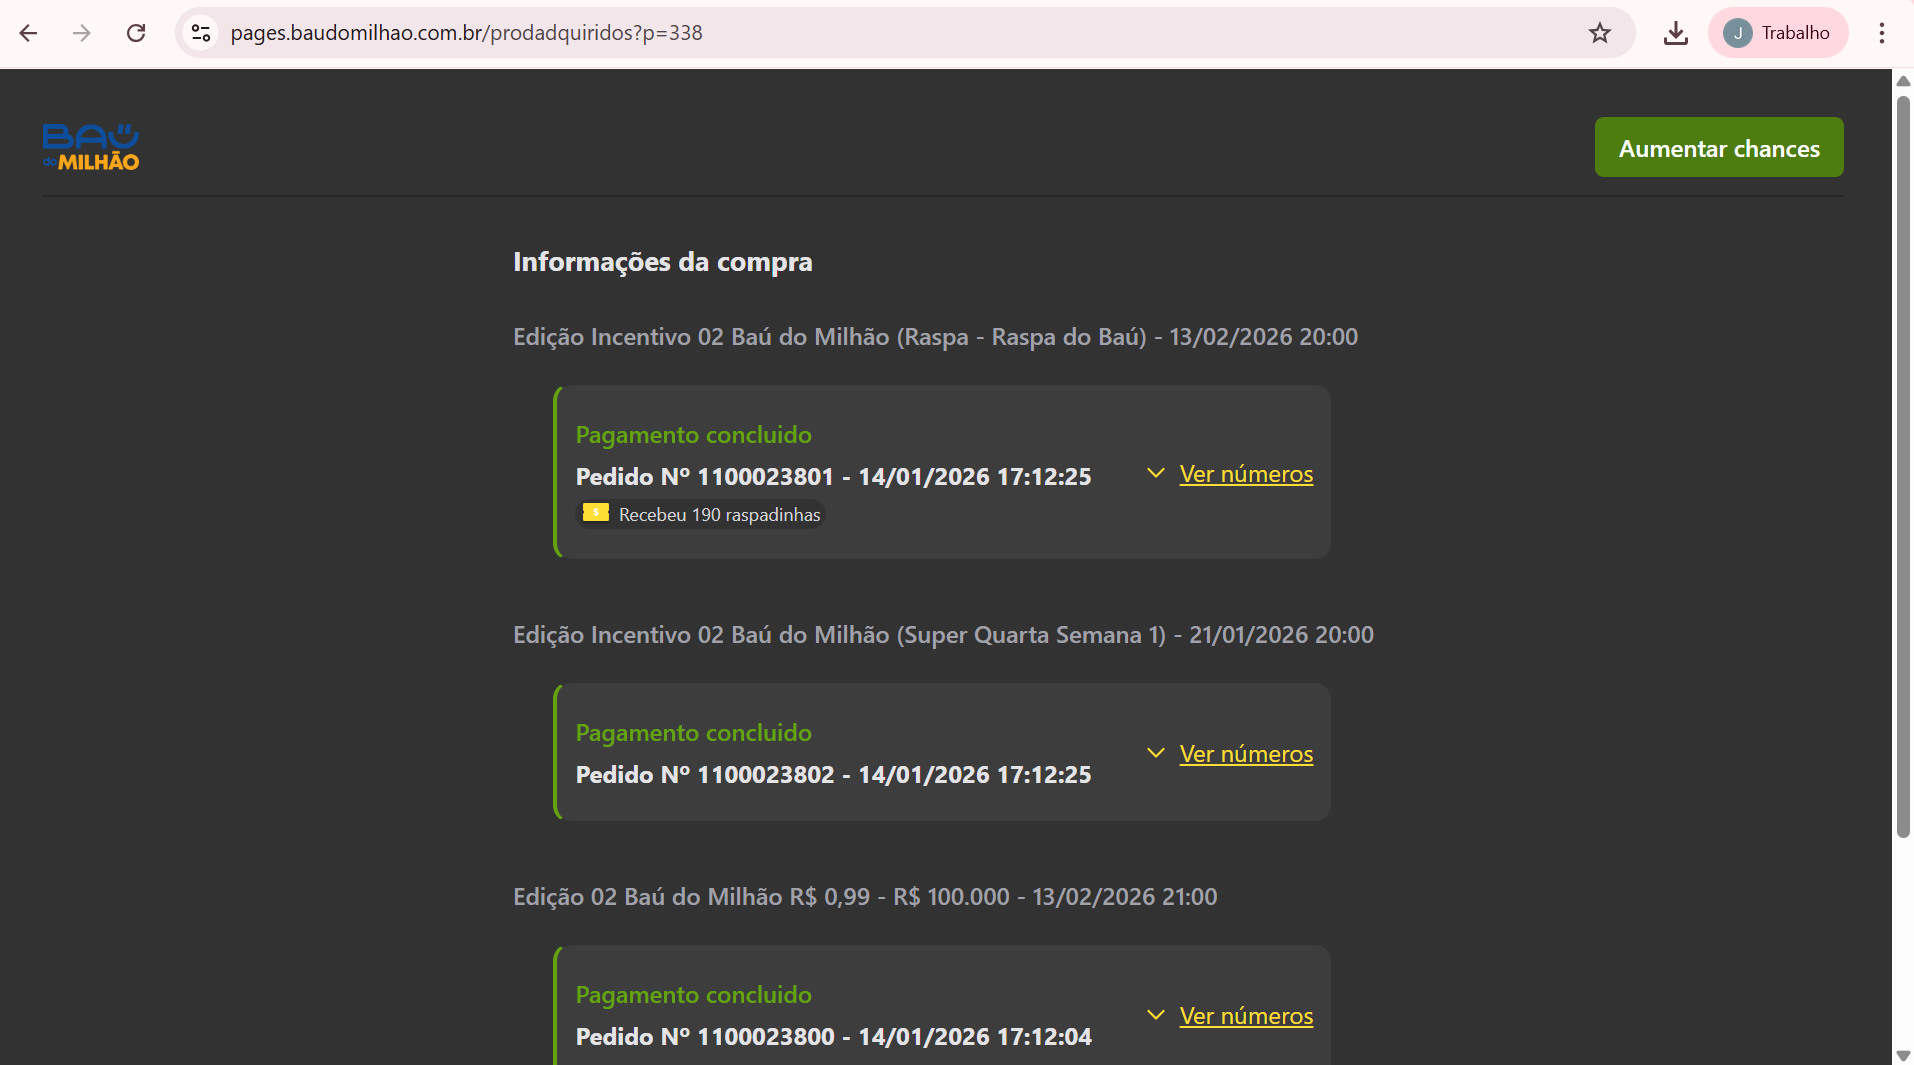Click the raspadinhas money badge icon
This screenshot has width=1914, height=1065.
[596, 513]
